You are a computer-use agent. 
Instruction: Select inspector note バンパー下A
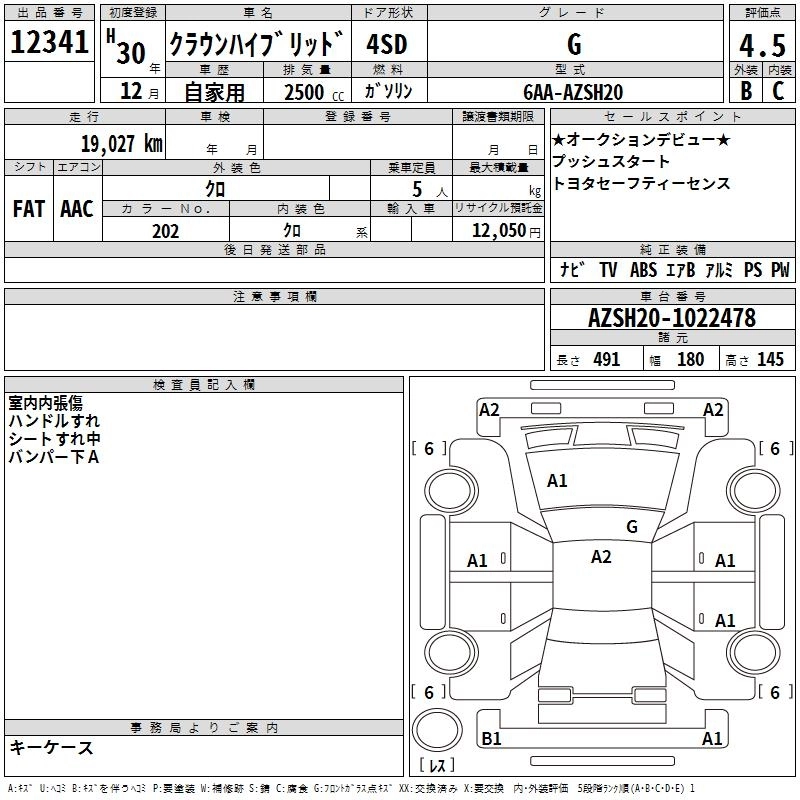[54, 457]
